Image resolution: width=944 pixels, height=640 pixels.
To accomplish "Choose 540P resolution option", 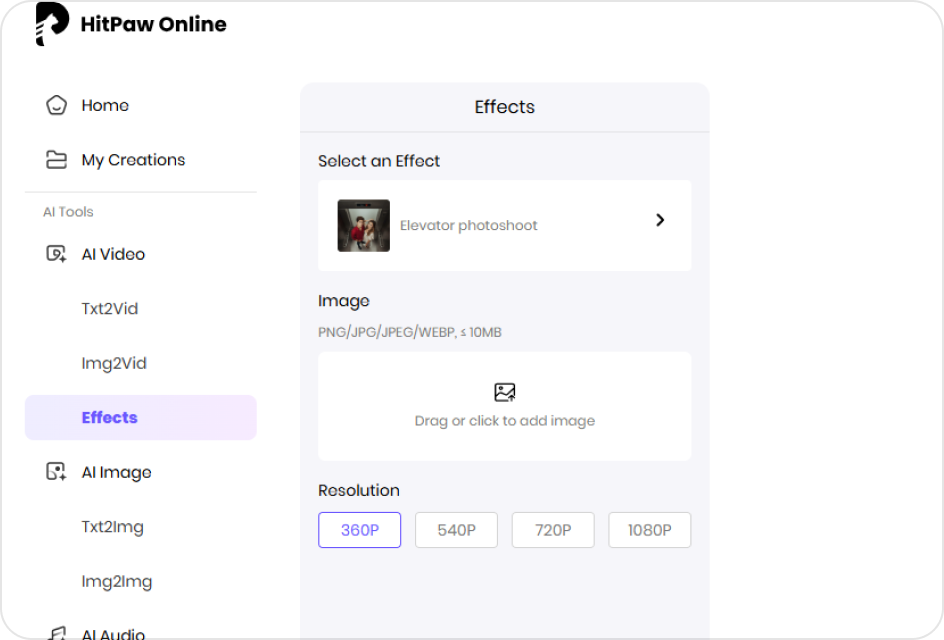I will pos(456,530).
